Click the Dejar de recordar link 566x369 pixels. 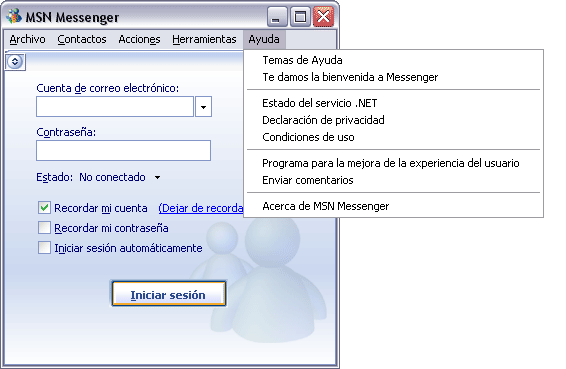201,208
